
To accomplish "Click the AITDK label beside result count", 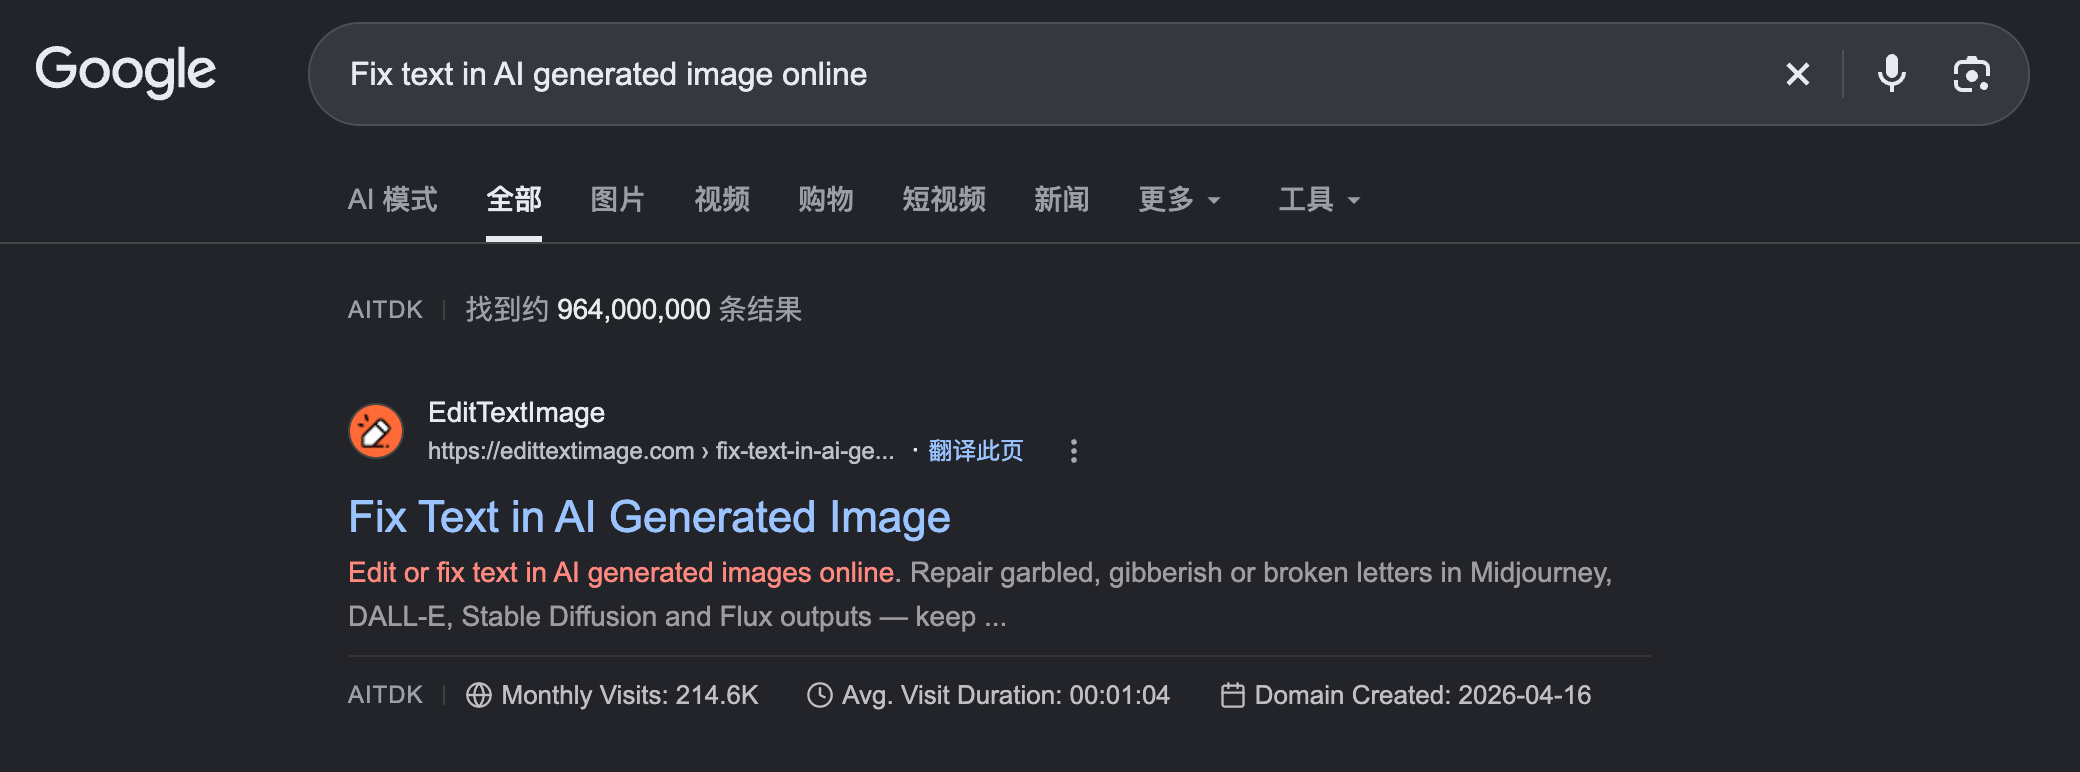I will [385, 310].
